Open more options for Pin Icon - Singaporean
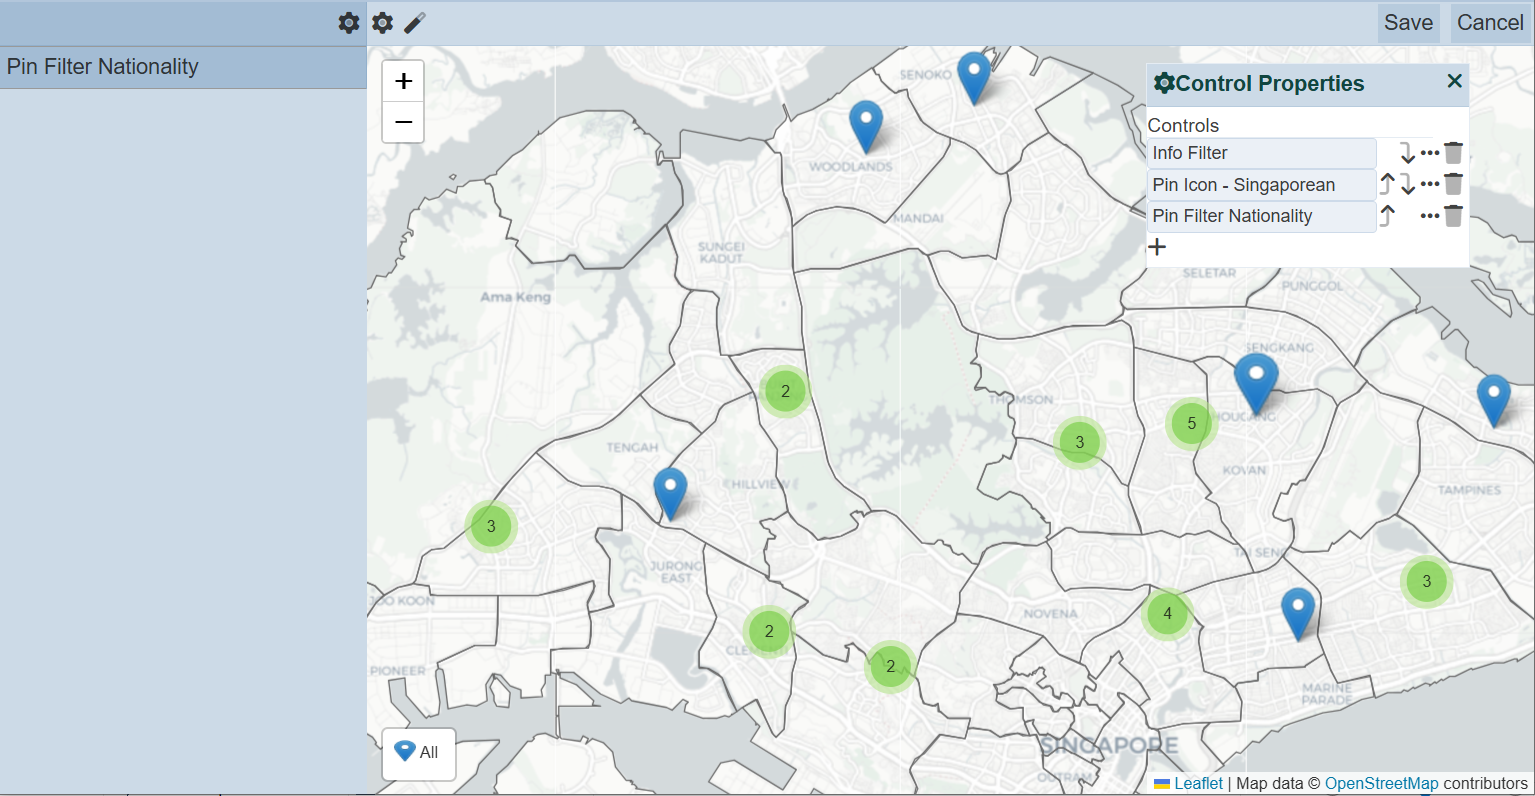The height and width of the screenshot is (796, 1535). coord(1430,184)
